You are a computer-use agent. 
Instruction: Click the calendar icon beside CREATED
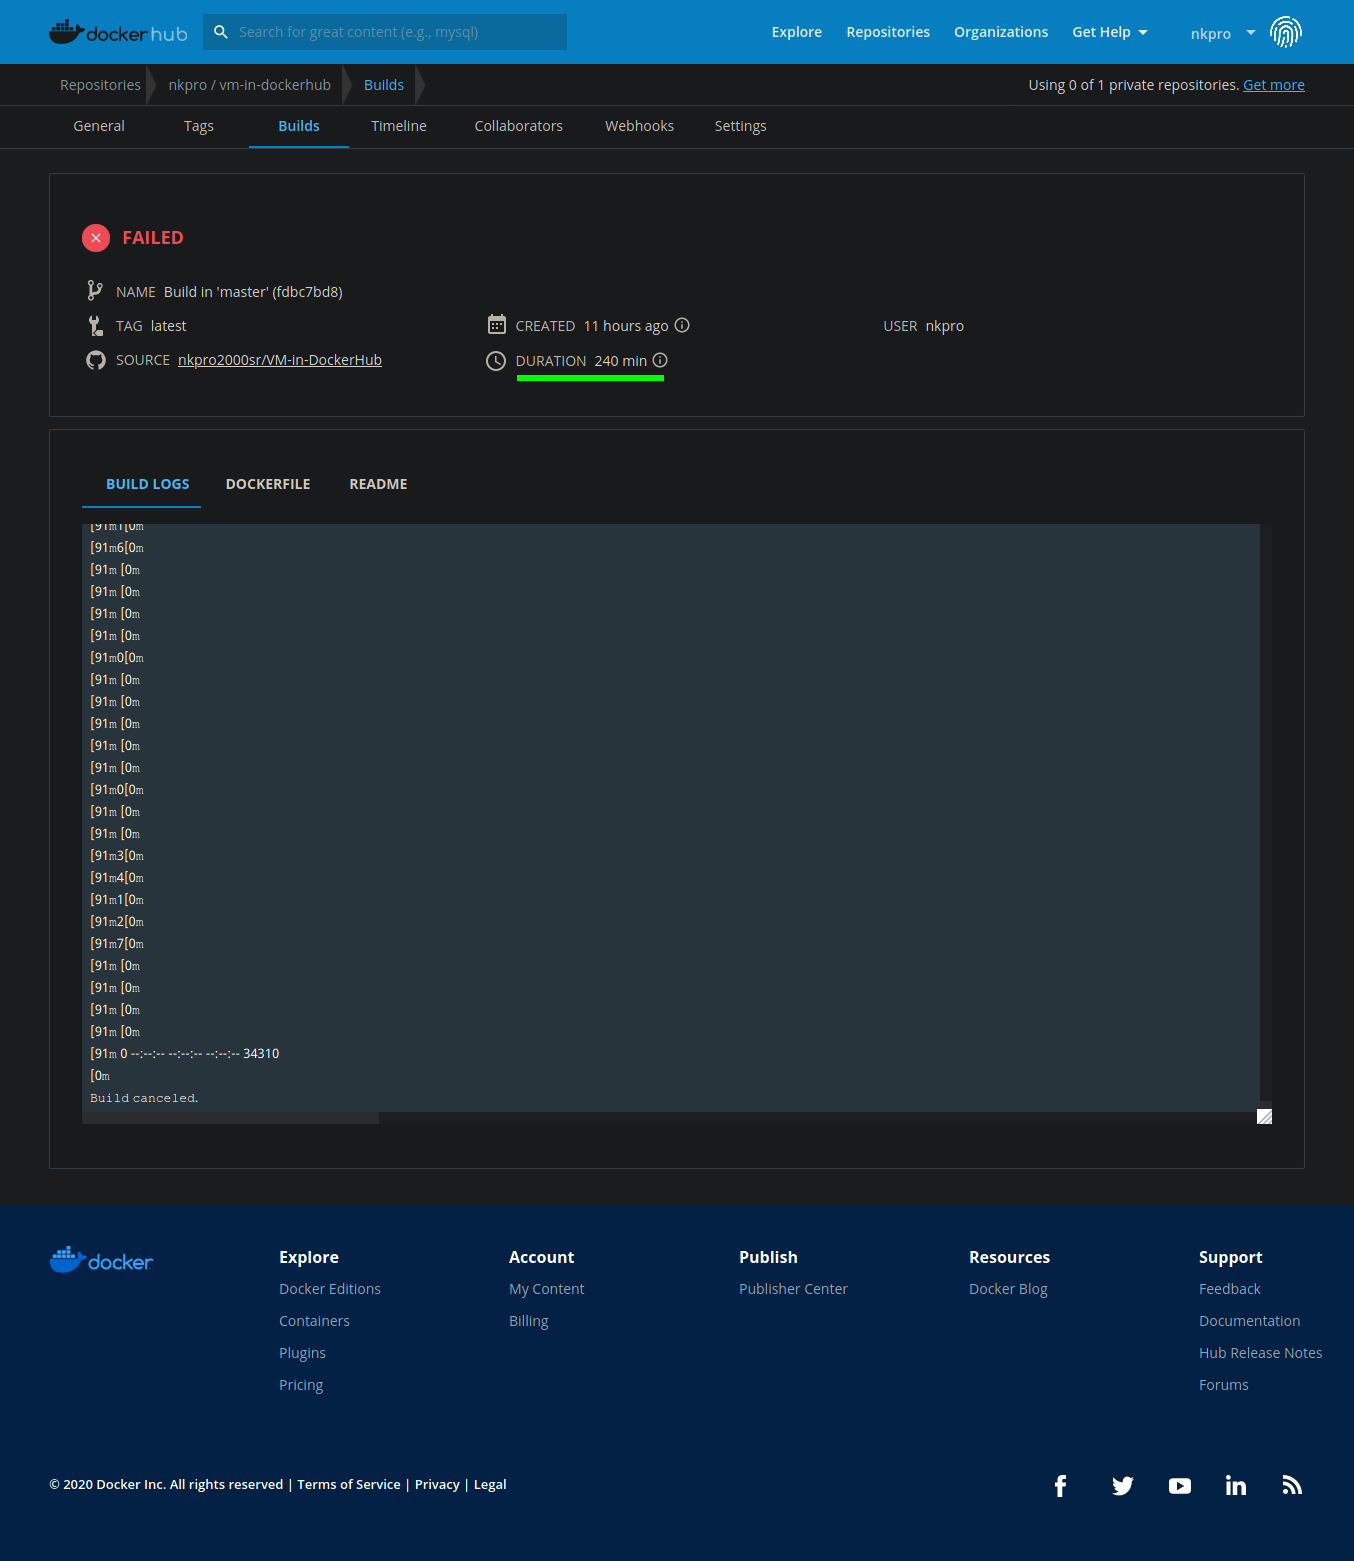coord(497,324)
